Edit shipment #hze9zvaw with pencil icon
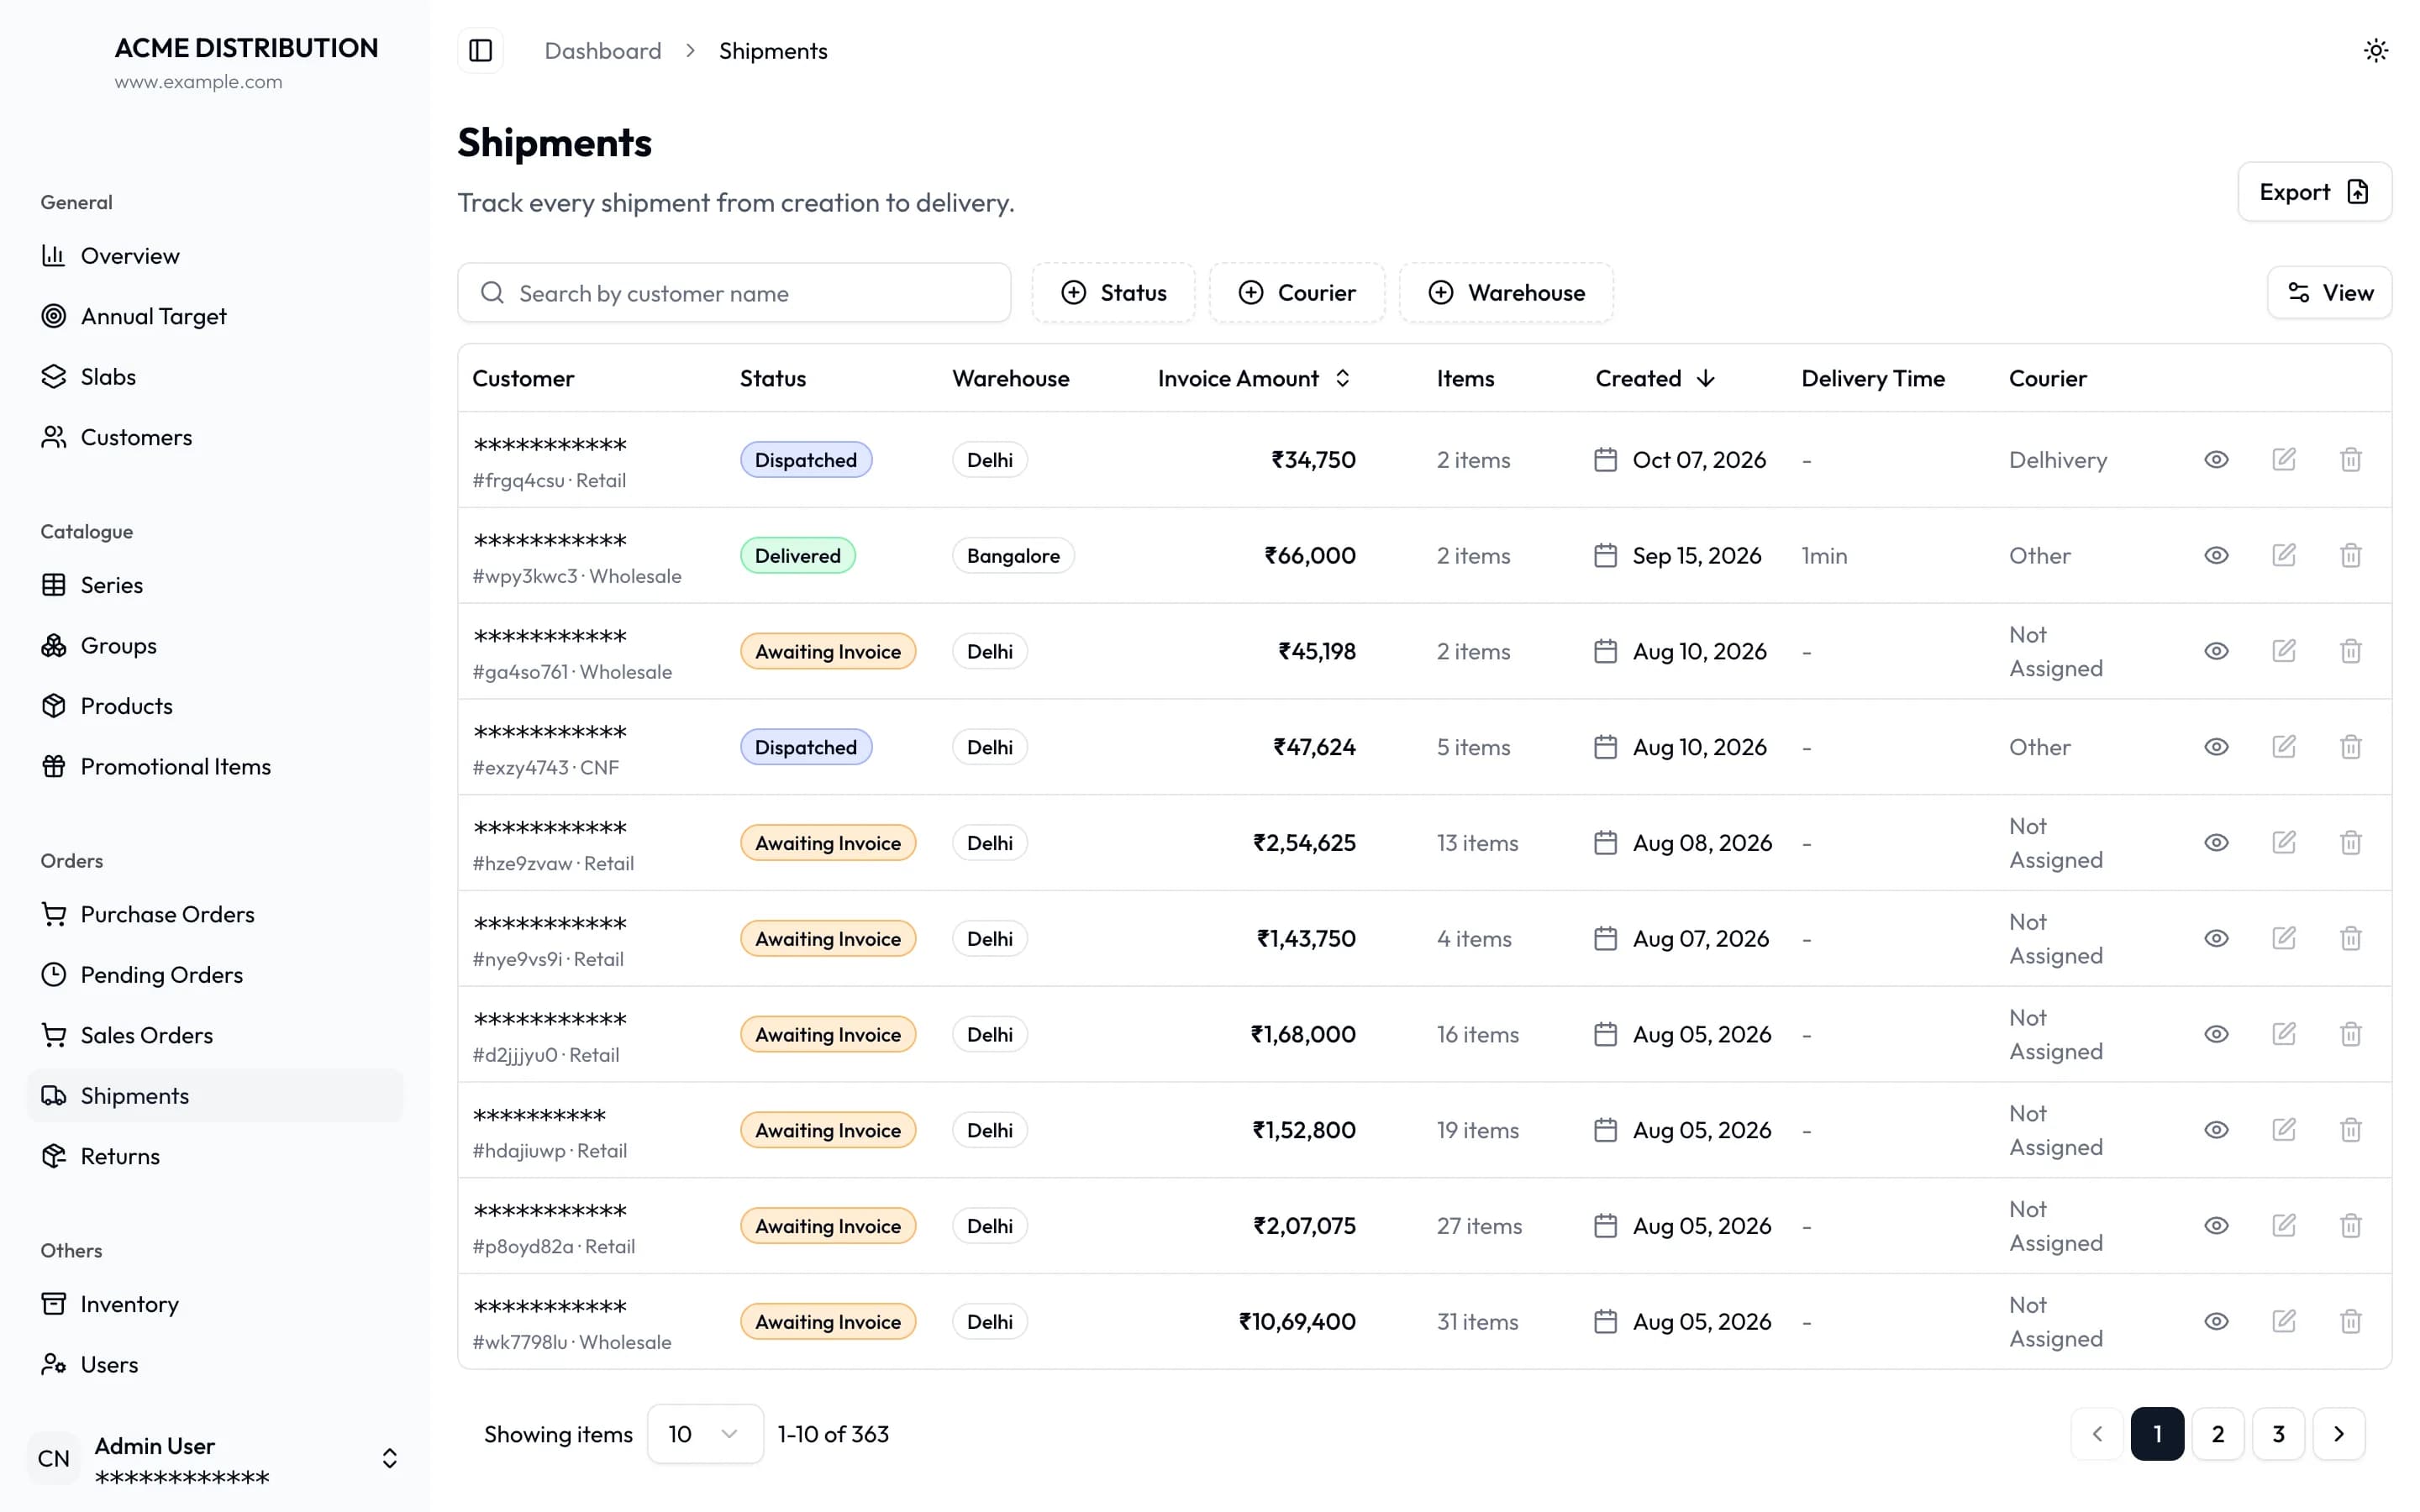 pyautogui.click(x=2284, y=843)
